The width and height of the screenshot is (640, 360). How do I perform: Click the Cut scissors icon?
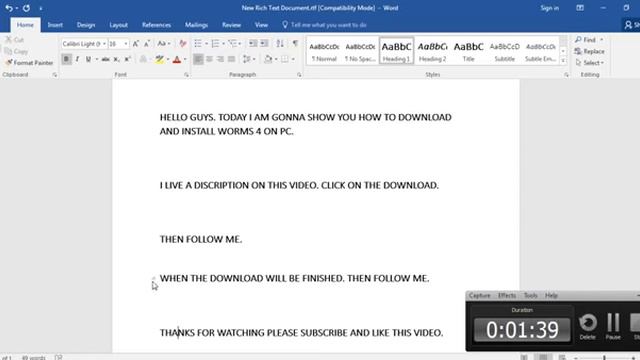coord(8,40)
